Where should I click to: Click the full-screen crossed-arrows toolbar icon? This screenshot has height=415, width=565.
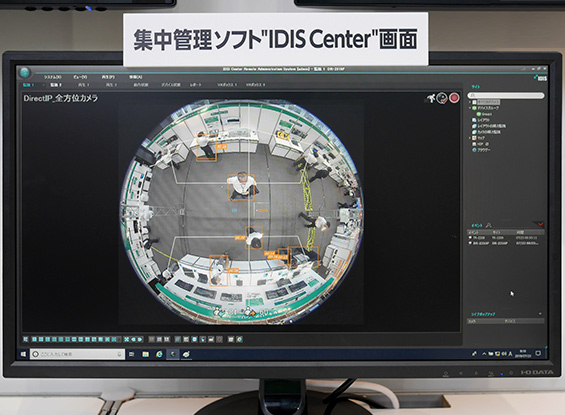pyautogui.click(x=127, y=339)
